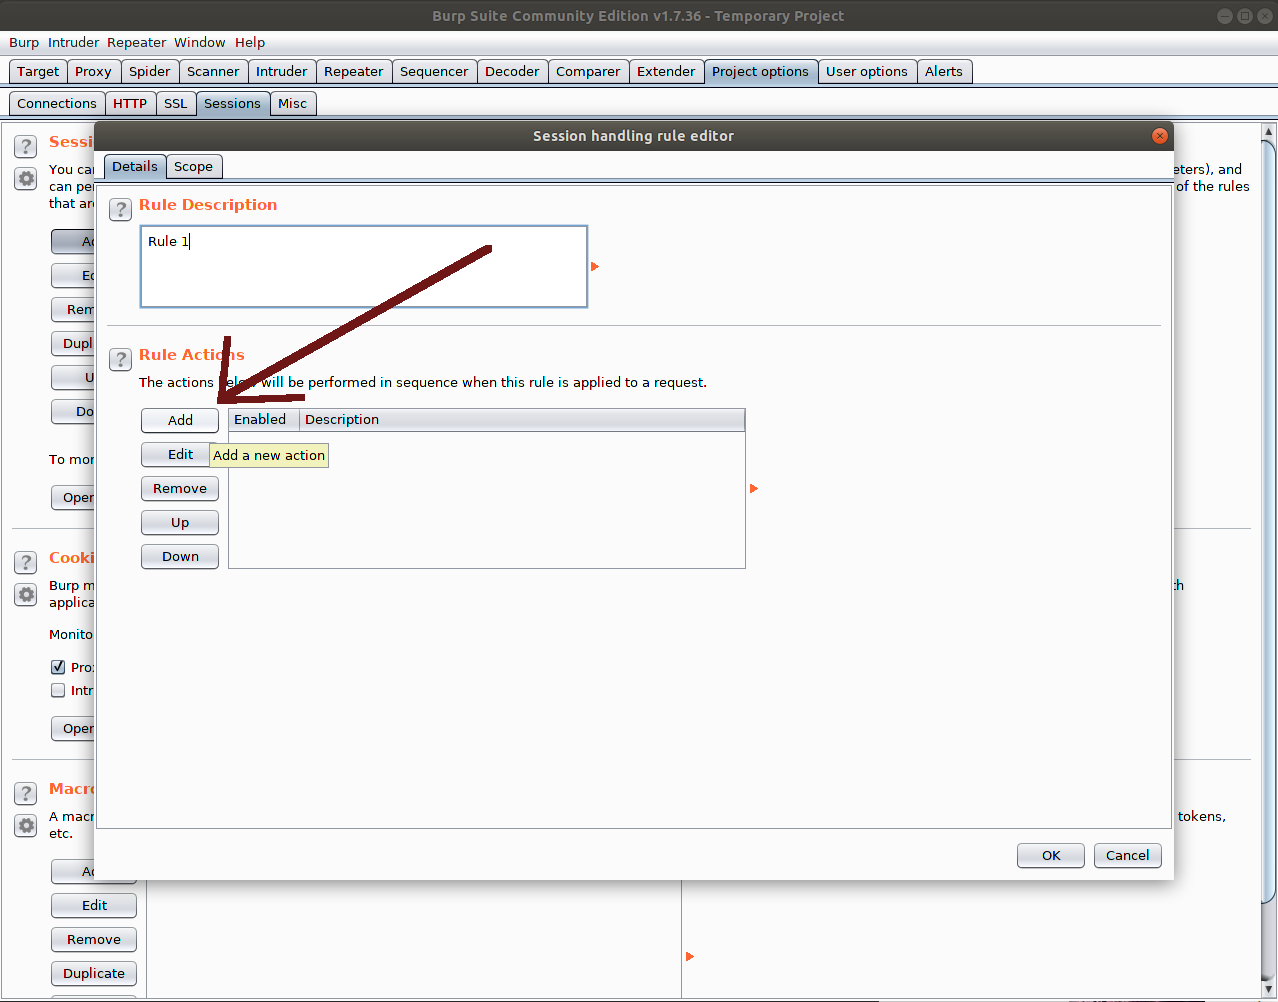Click orange resize arrow beside Rule Description field

click(595, 267)
